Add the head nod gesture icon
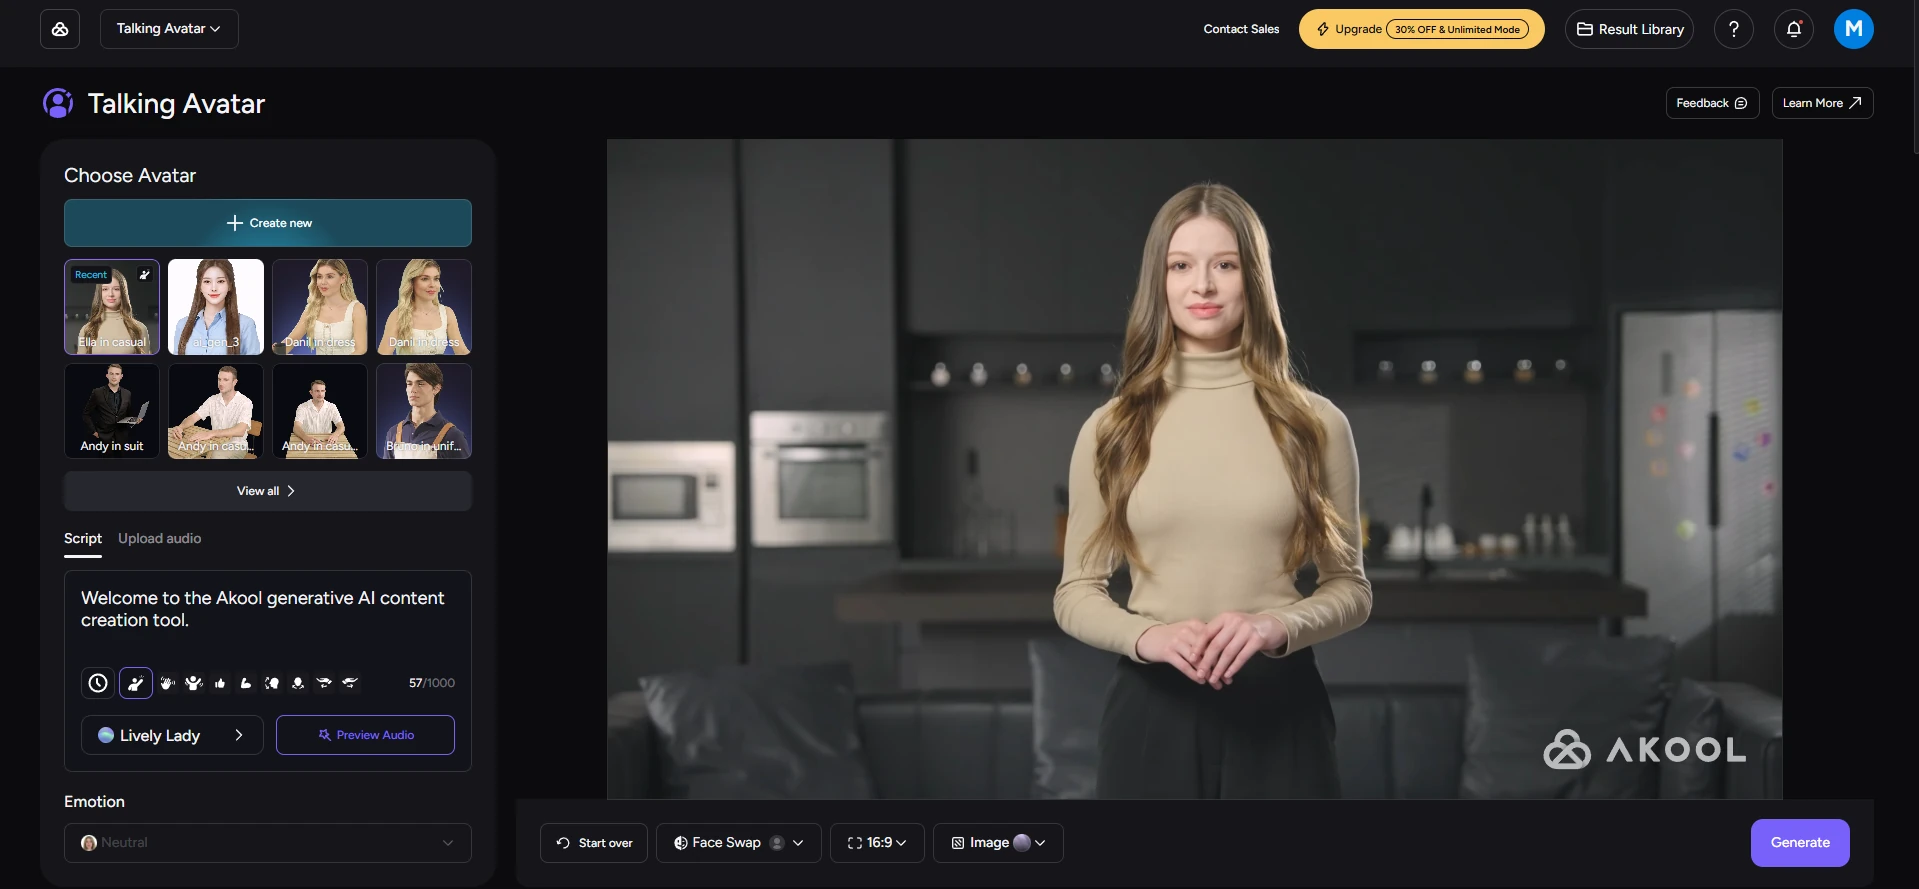1919x889 pixels. [x=298, y=683]
